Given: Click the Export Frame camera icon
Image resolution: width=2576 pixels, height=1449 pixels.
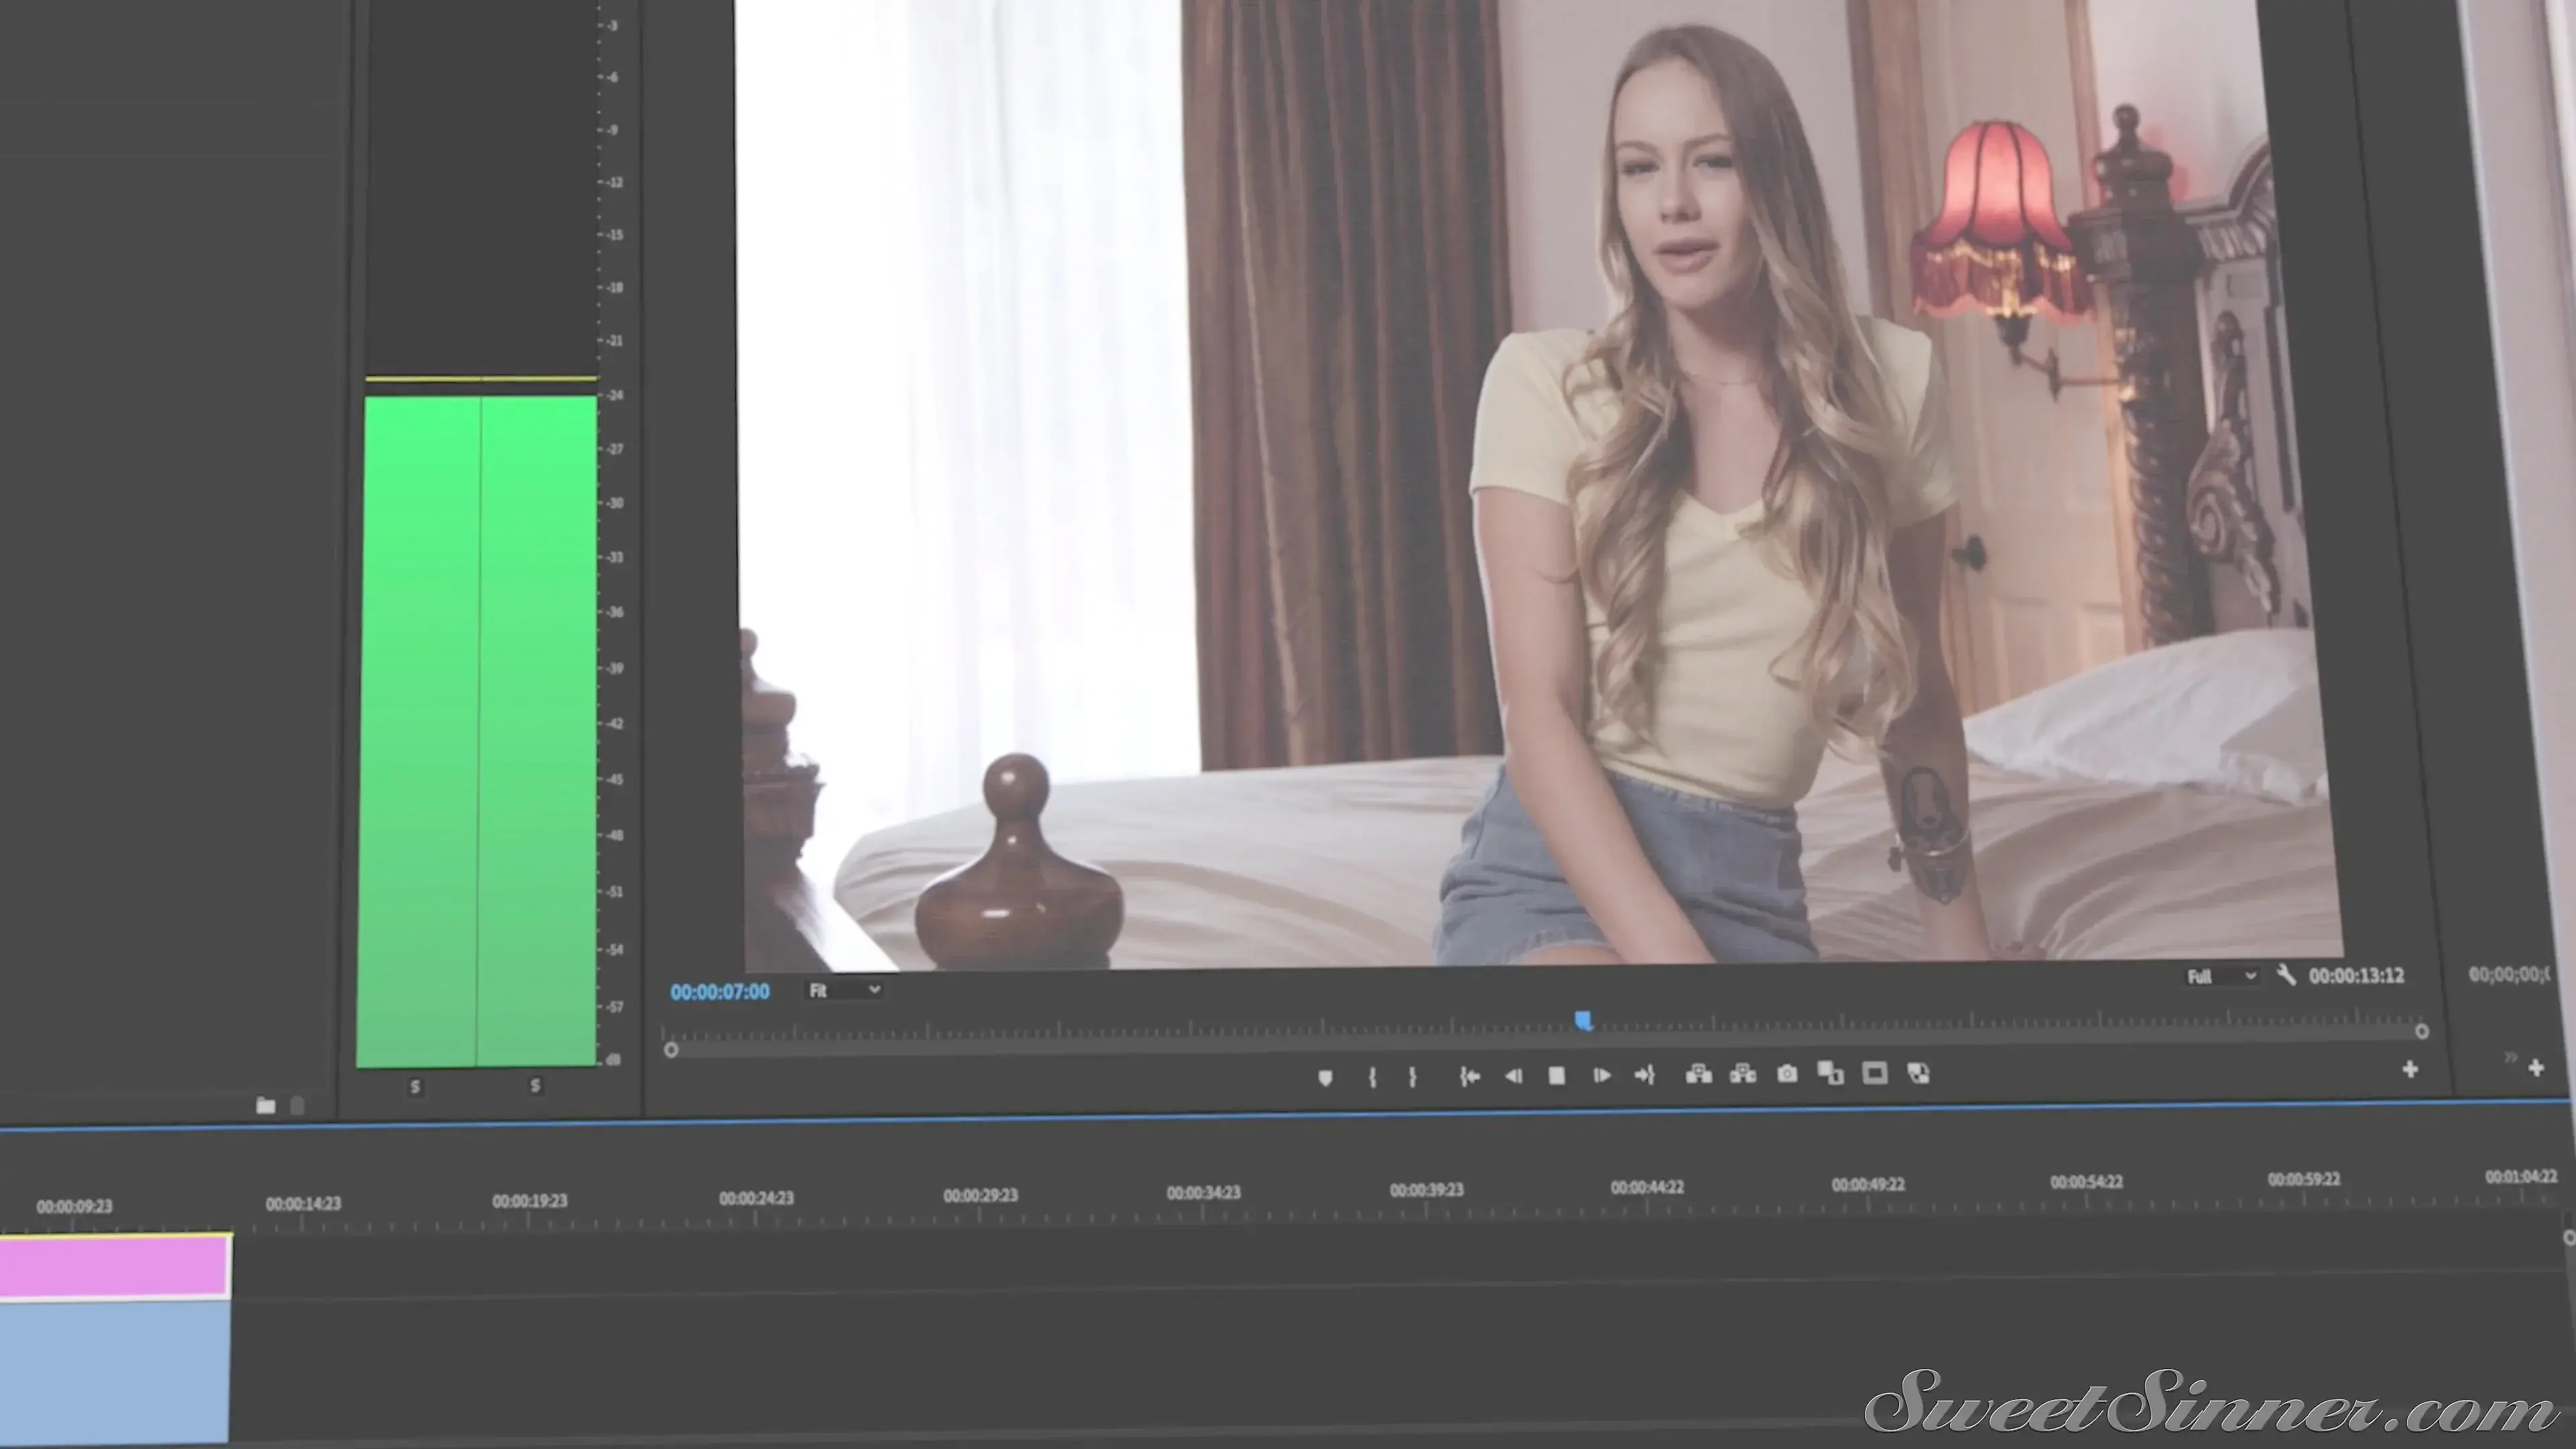Looking at the screenshot, I should coord(1787,1074).
